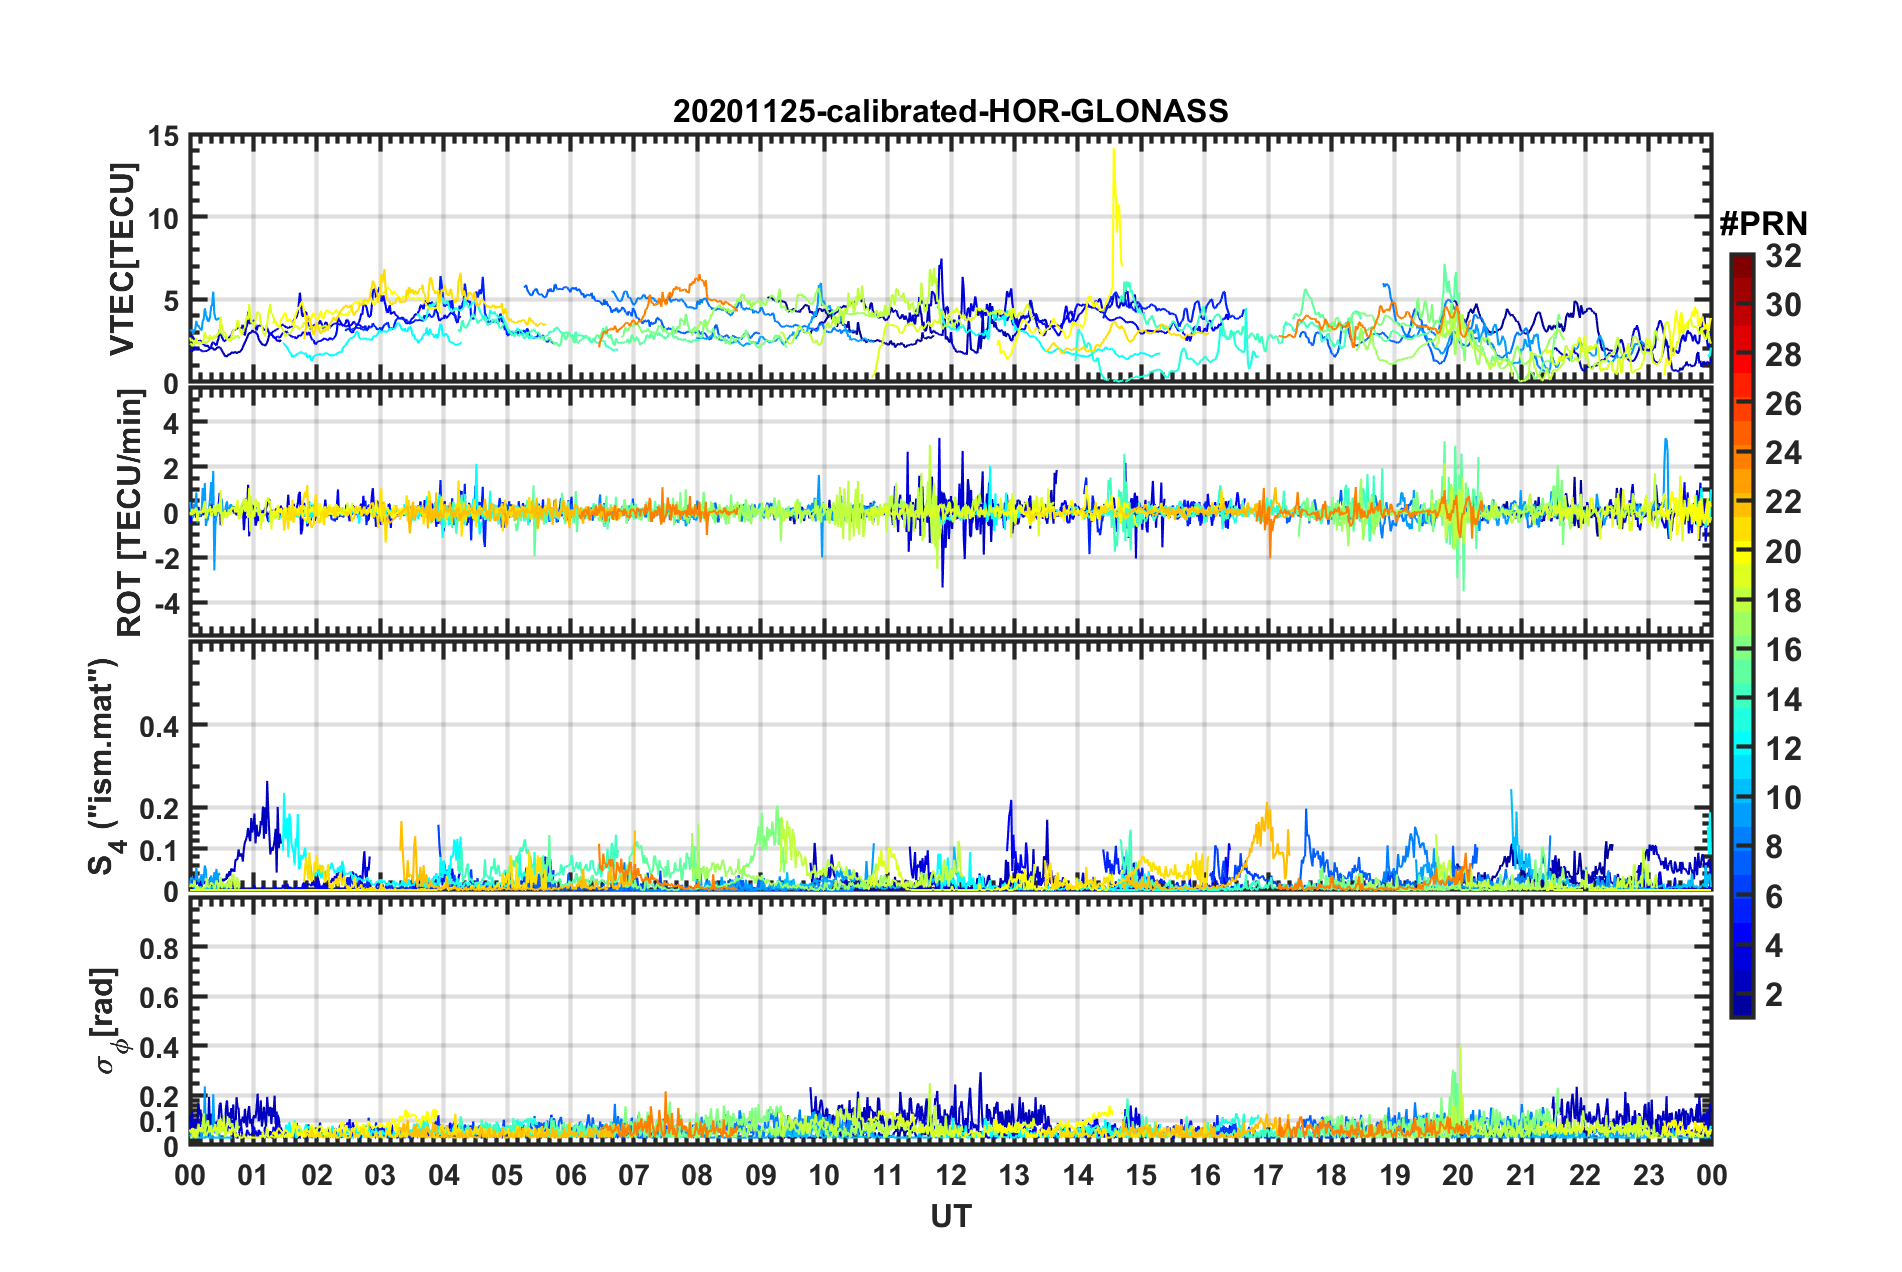Click the VTEC panel y-tick 5
This screenshot has width=1902, height=1272.
(171, 301)
